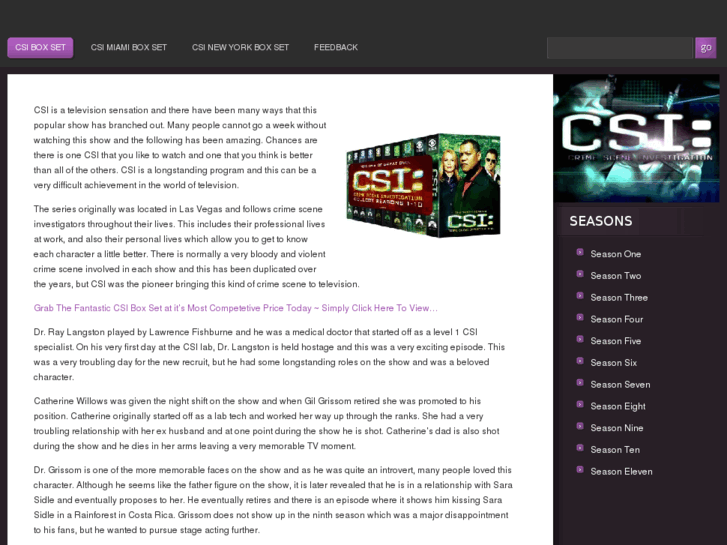Image resolution: width=727 pixels, height=545 pixels.
Task: Open the Season Six link
Action: 613,363
